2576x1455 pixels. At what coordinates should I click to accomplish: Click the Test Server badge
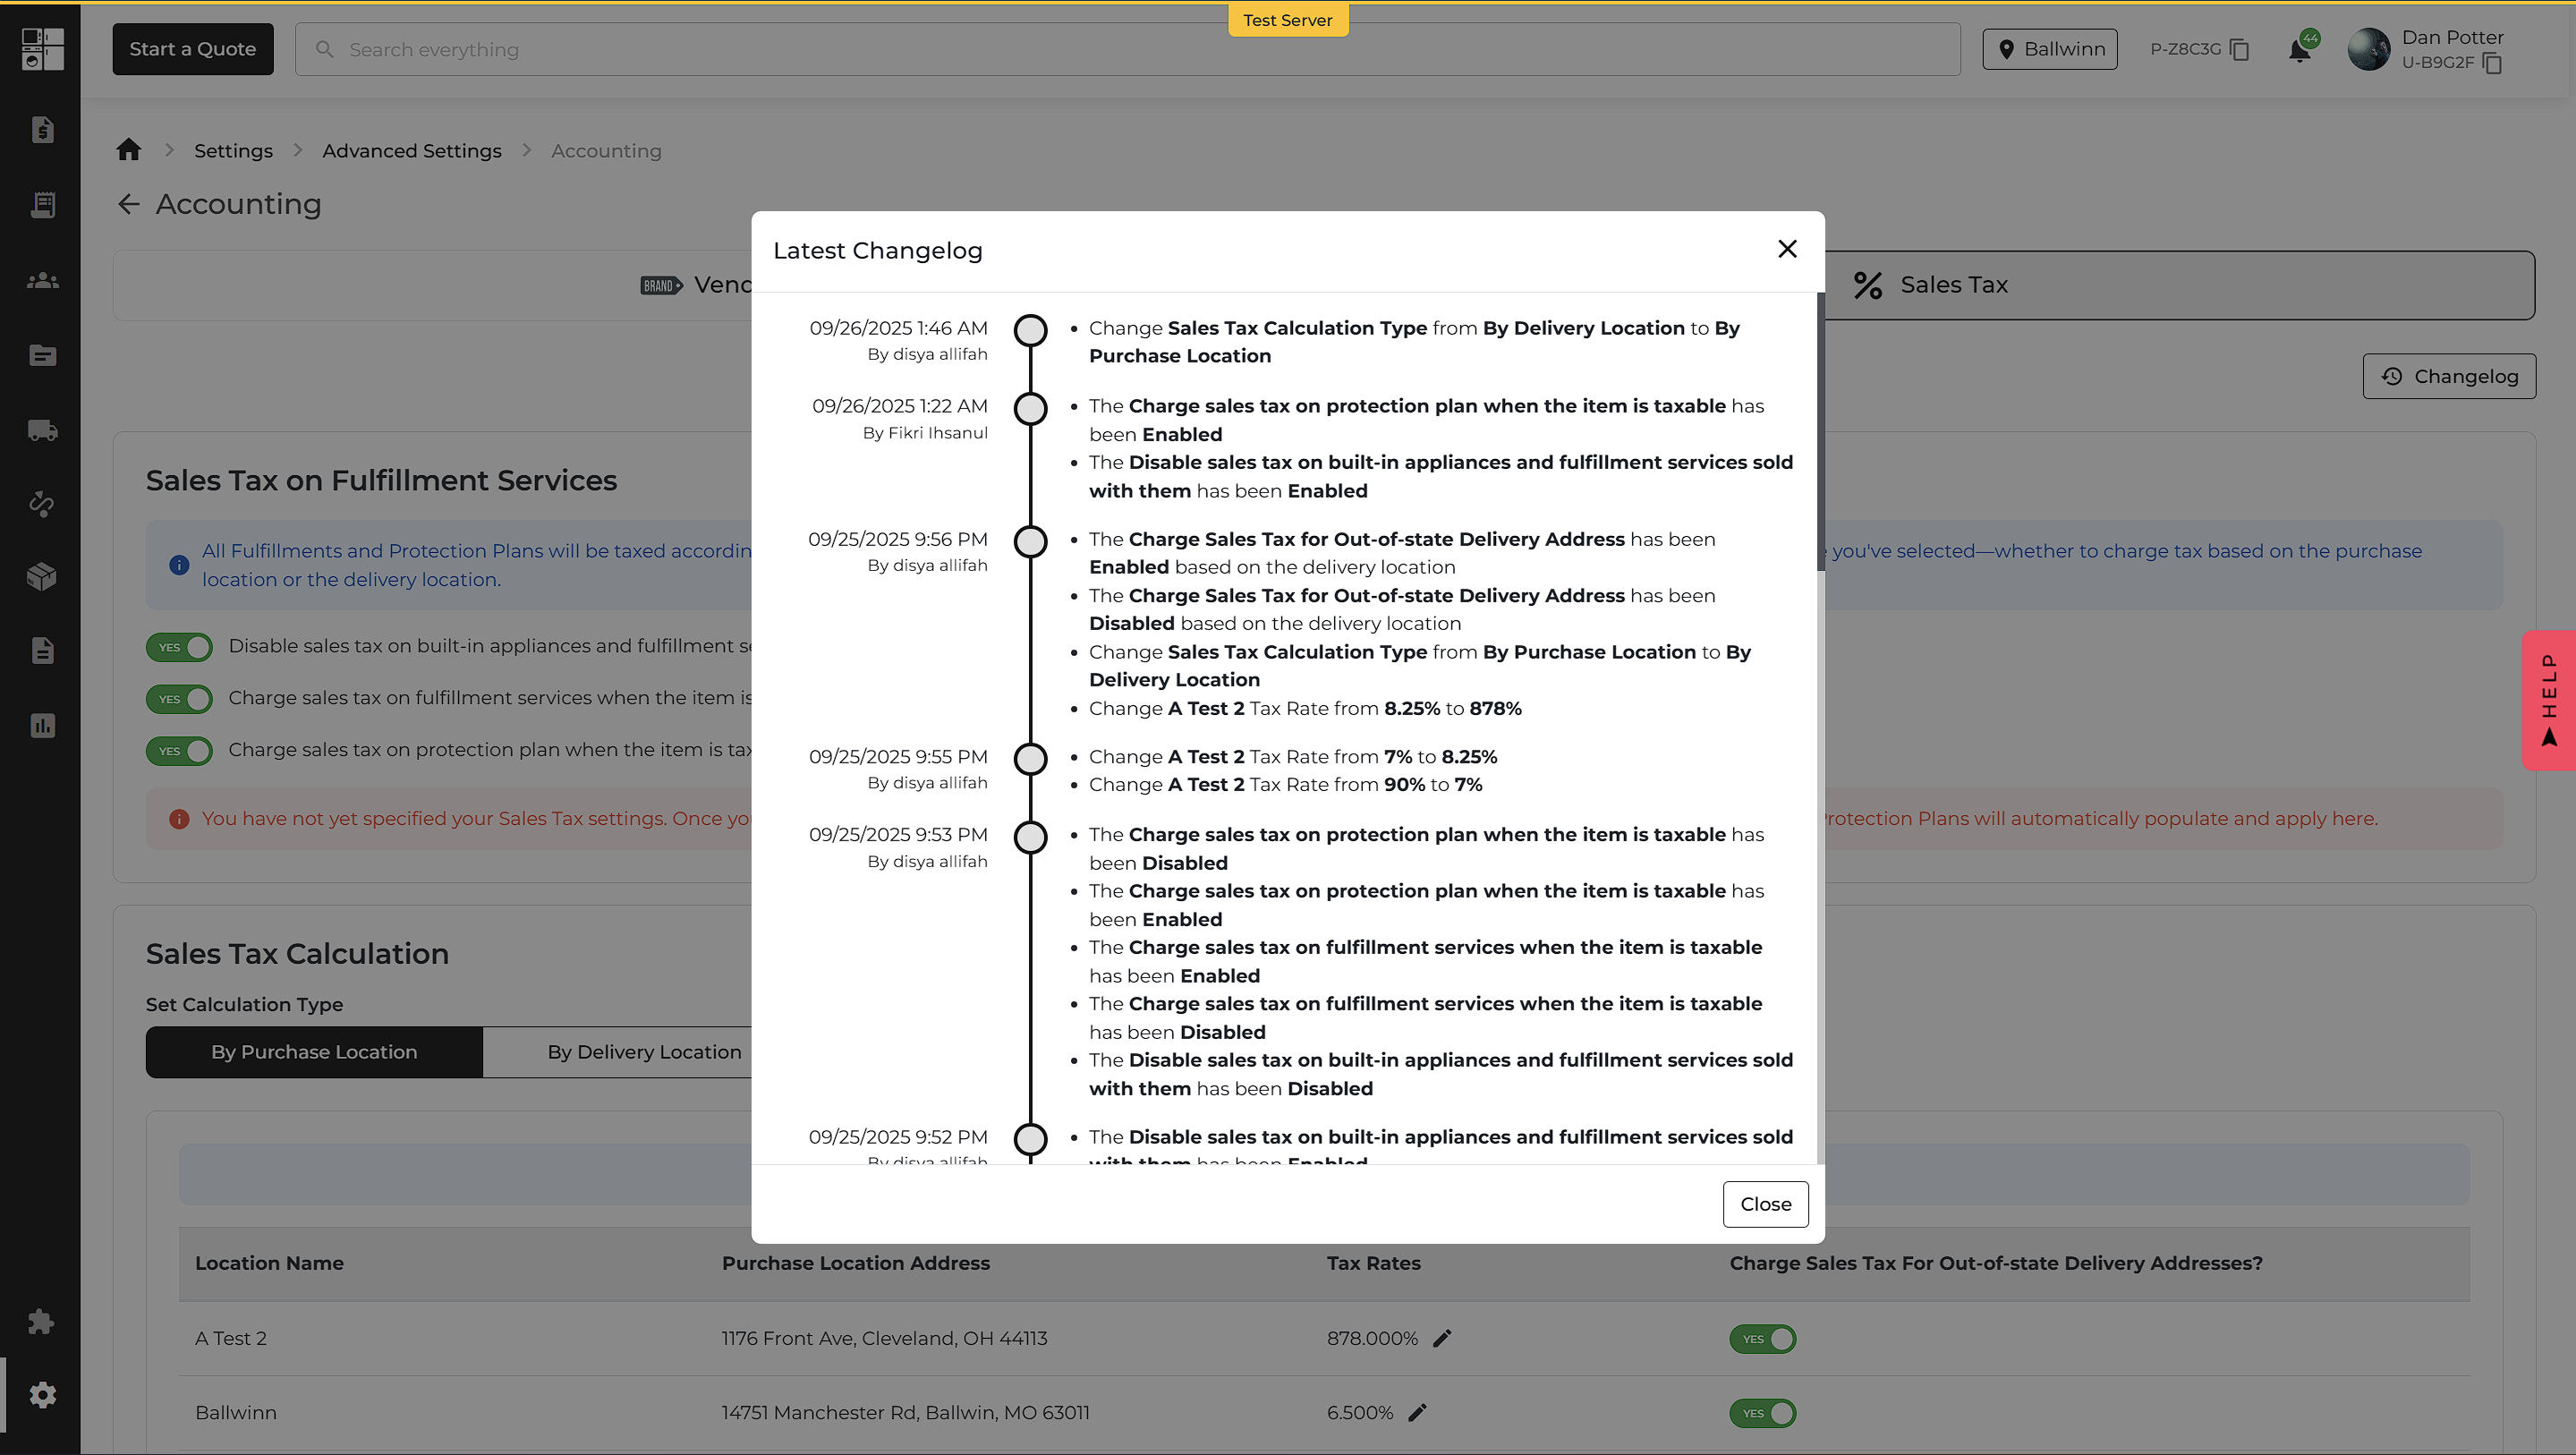pos(1288,20)
